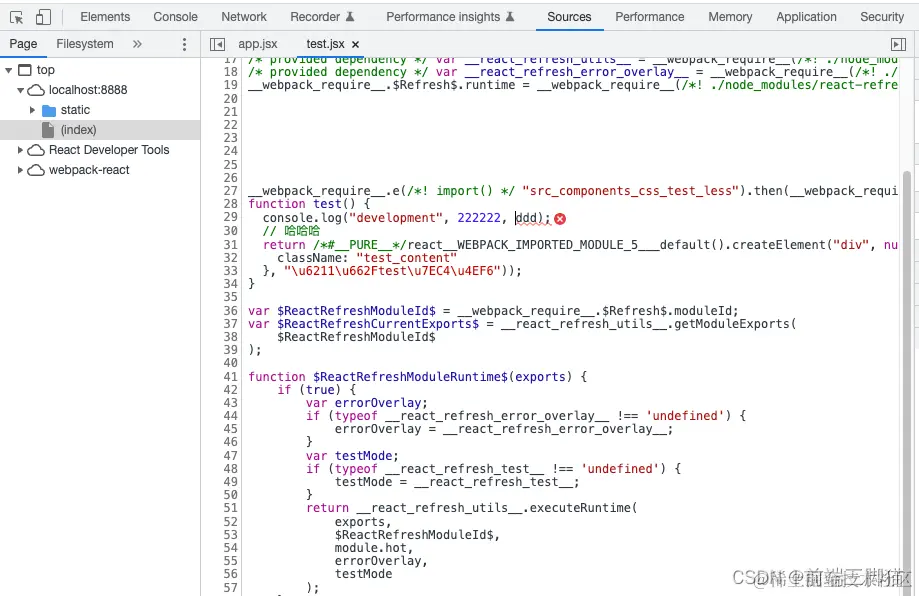This screenshot has height=596, width=919.
Task: Click the 'var errorOverlay;' line
Action: [x=366, y=403]
